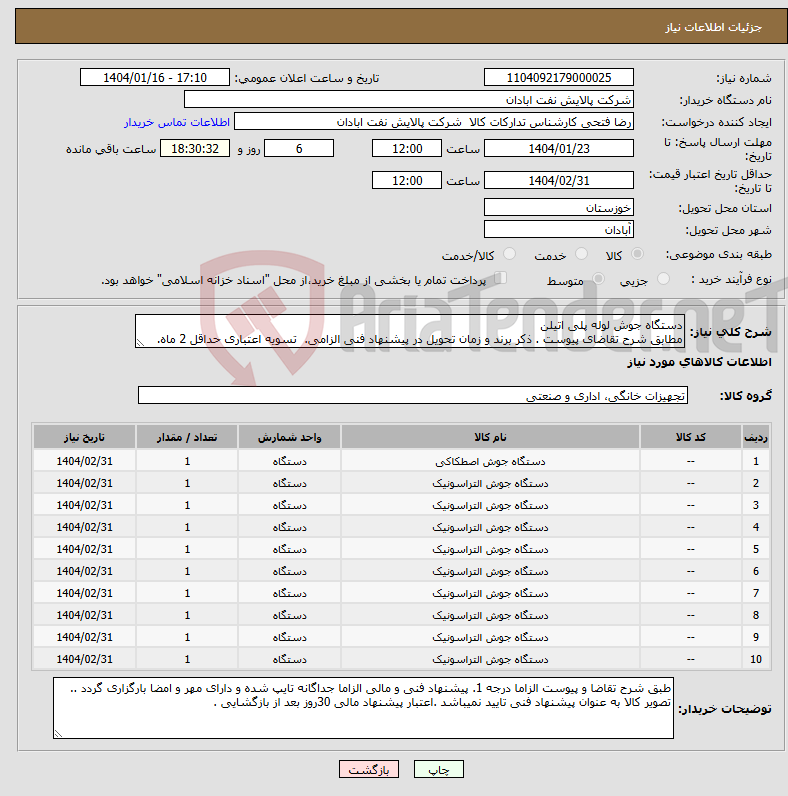Click the نام کالا column header
This screenshot has width=788, height=796.
(490, 437)
